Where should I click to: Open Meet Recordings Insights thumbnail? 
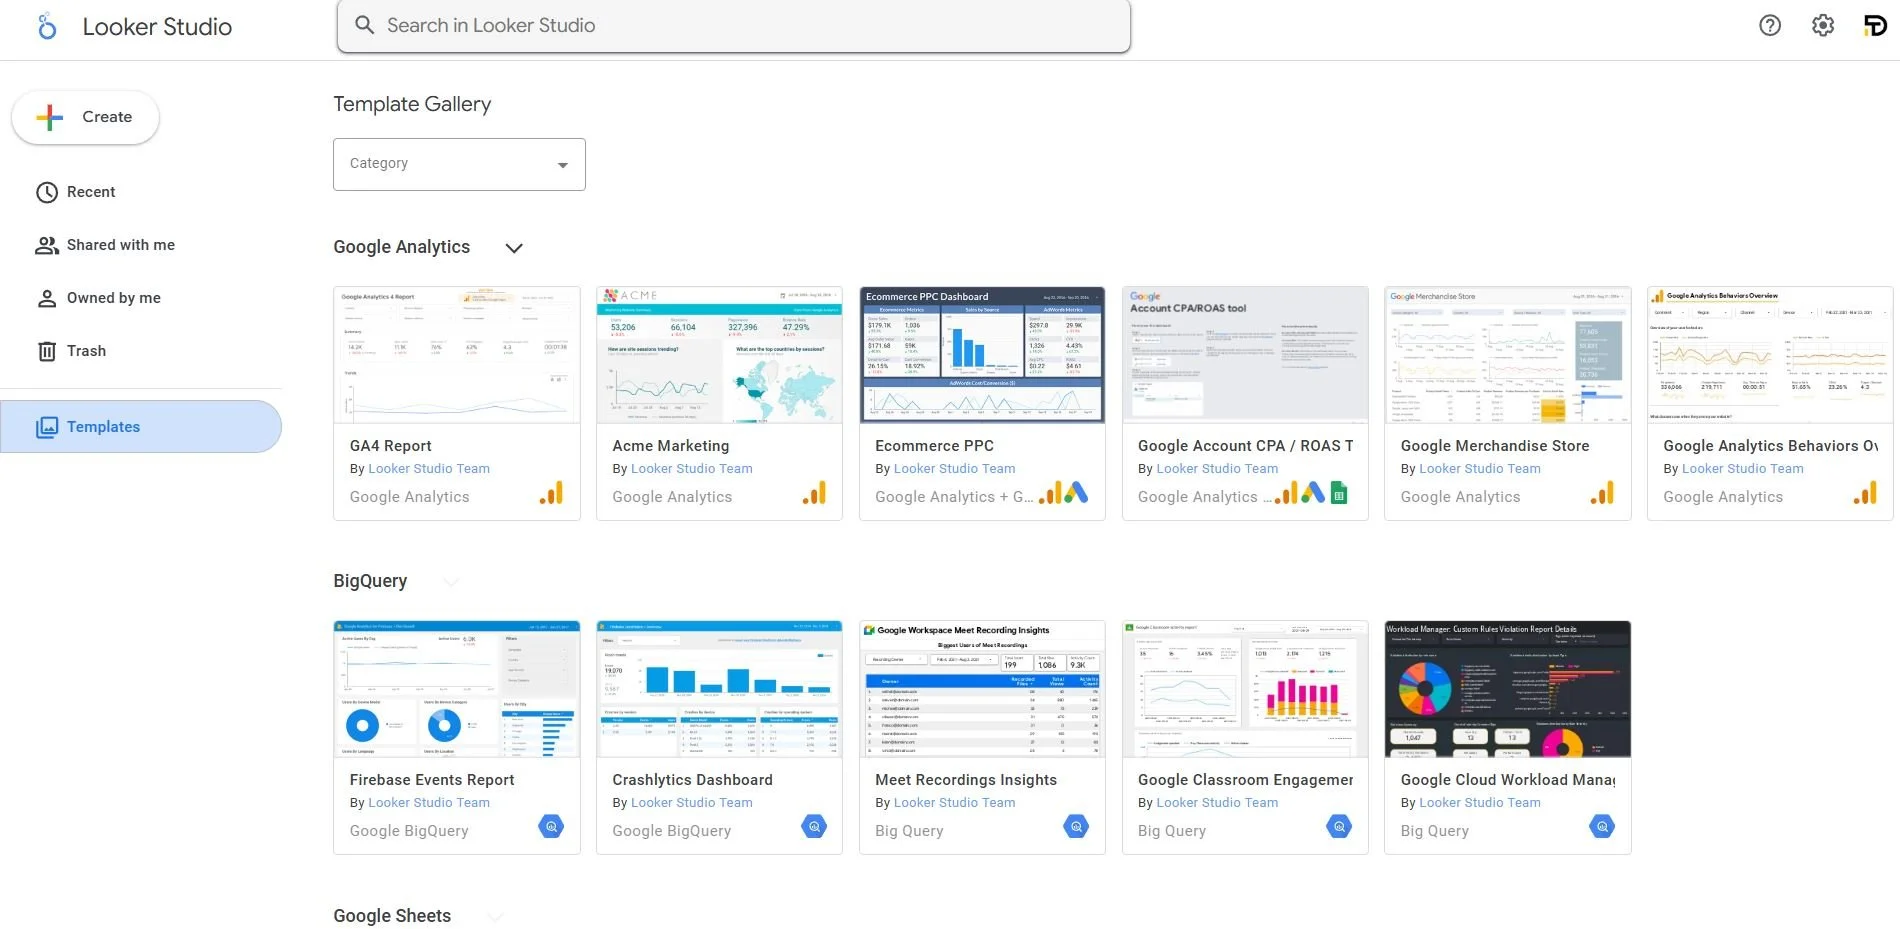(x=982, y=689)
